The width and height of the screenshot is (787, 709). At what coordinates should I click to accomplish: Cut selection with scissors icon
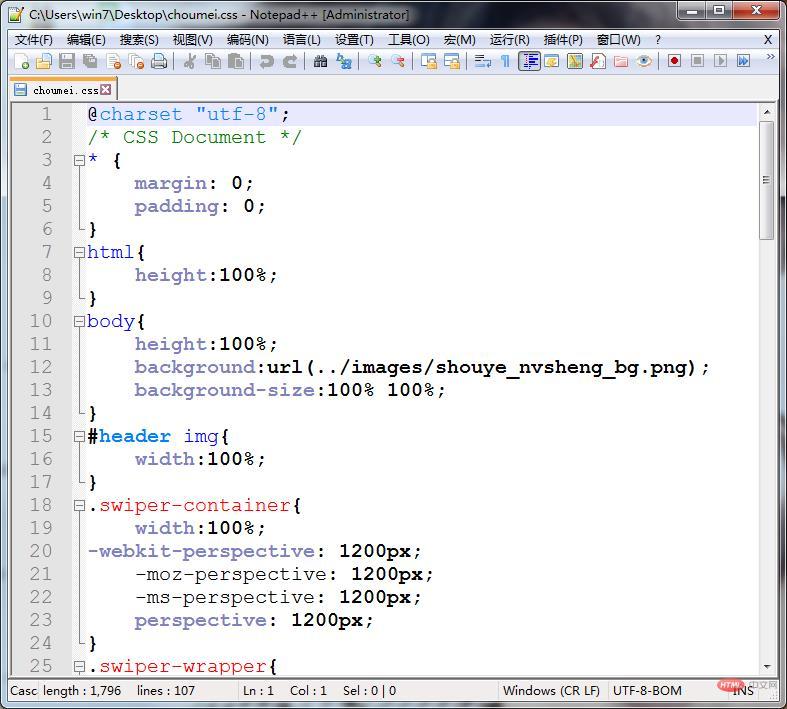[190, 61]
